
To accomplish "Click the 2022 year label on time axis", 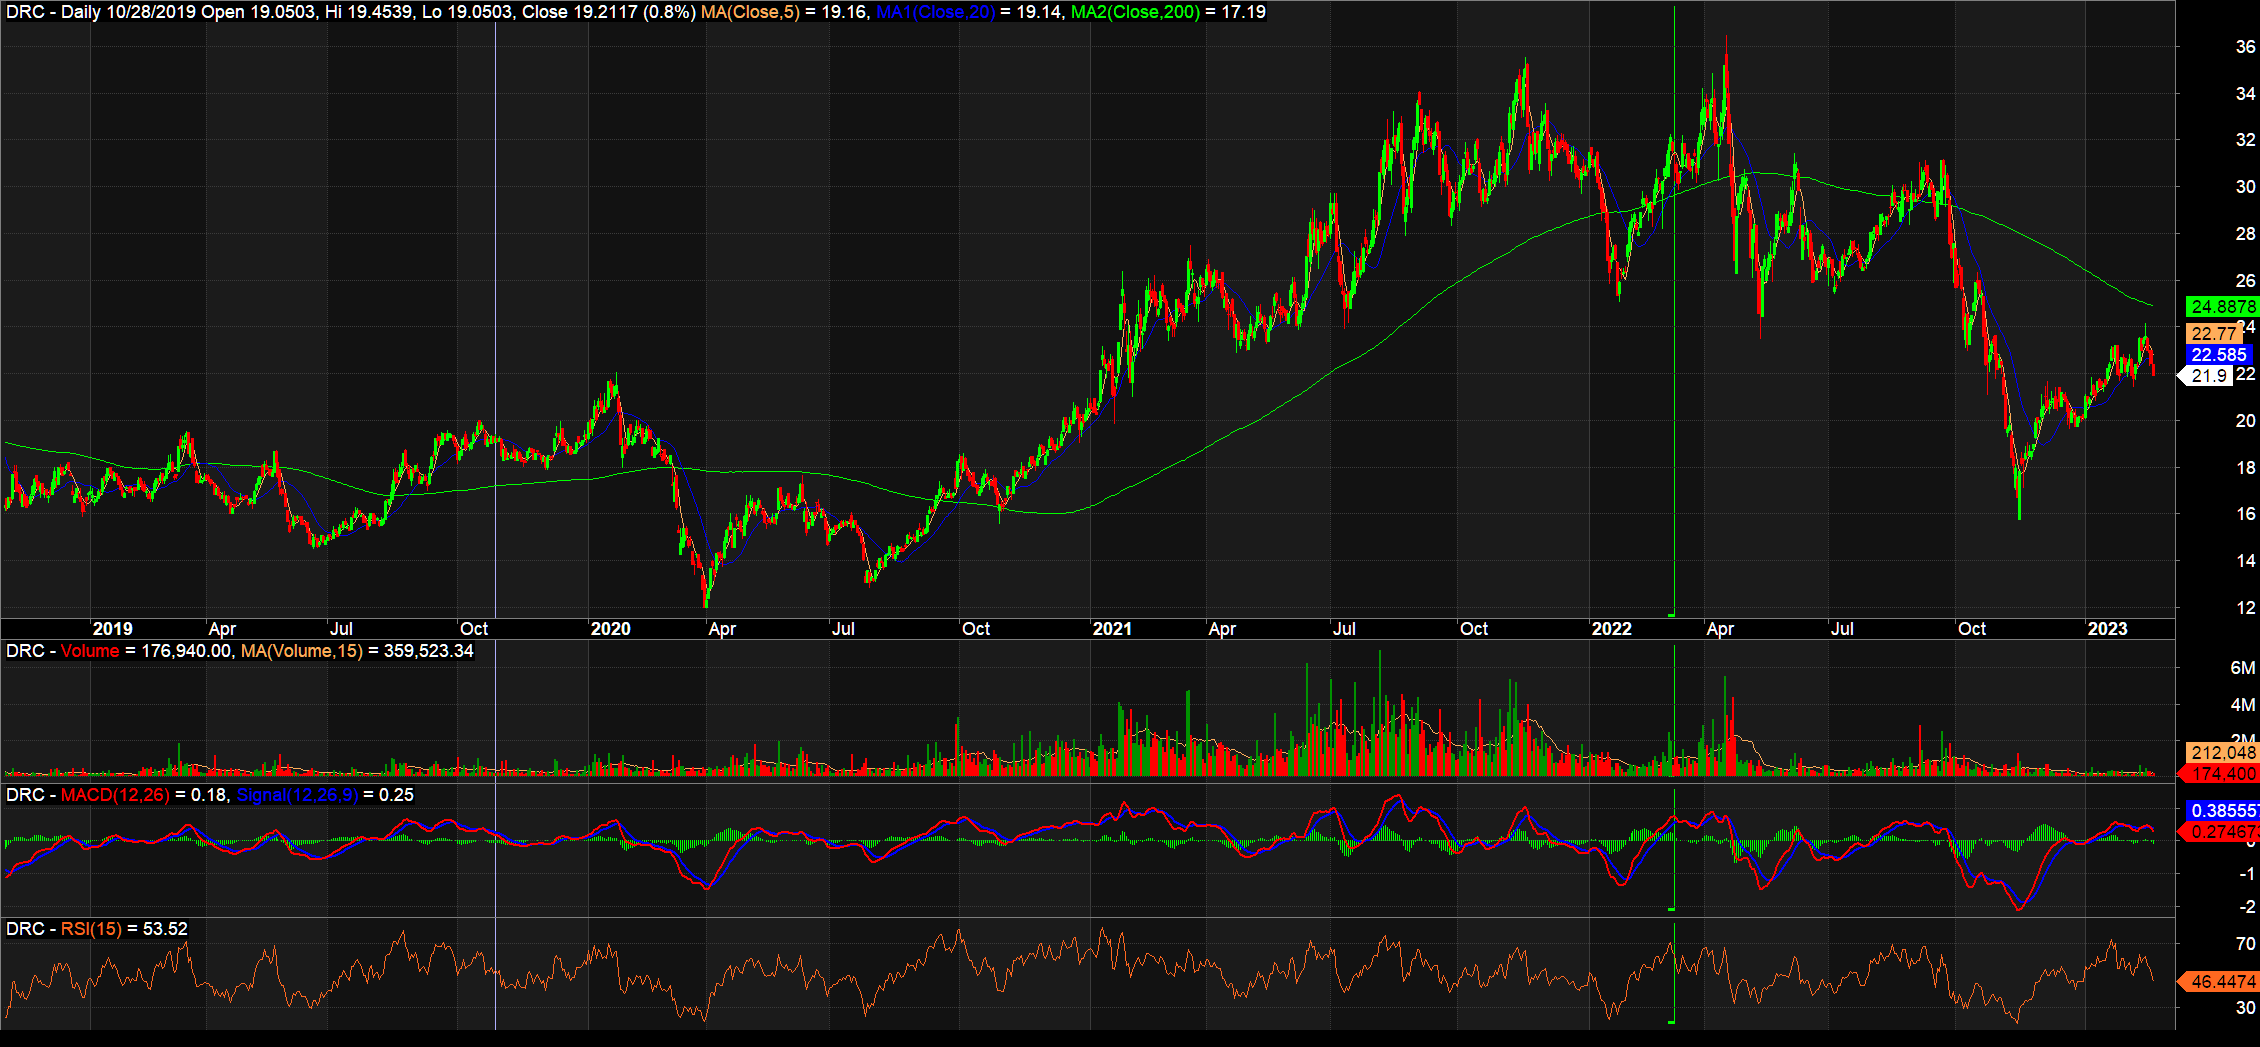I will tap(1611, 629).
